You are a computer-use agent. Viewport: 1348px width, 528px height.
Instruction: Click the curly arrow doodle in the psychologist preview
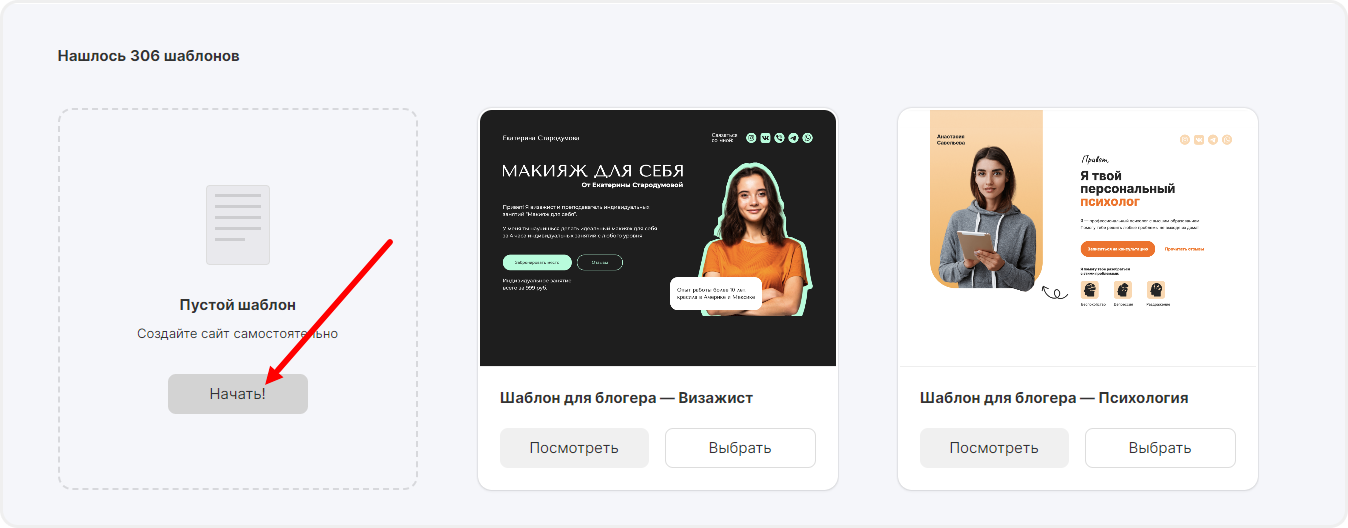pyautogui.click(x=1054, y=293)
